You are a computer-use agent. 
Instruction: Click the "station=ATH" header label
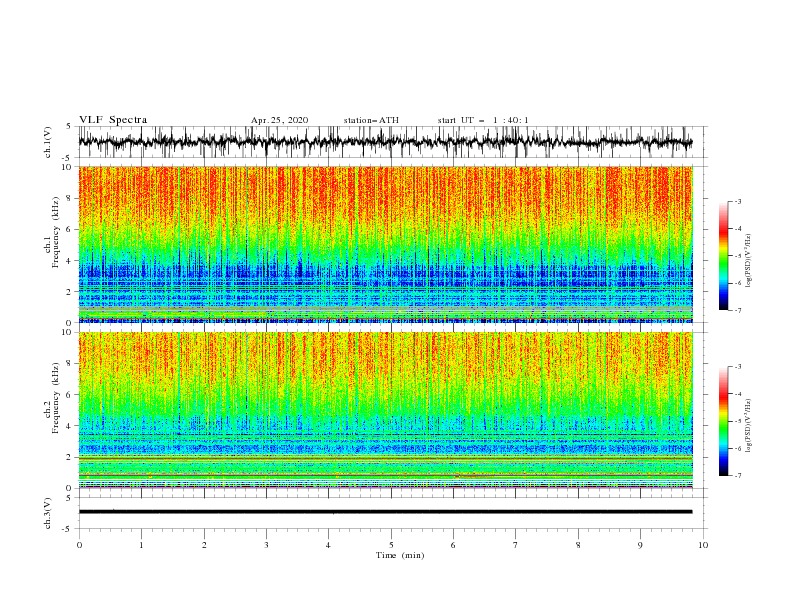pyautogui.click(x=371, y=120)
